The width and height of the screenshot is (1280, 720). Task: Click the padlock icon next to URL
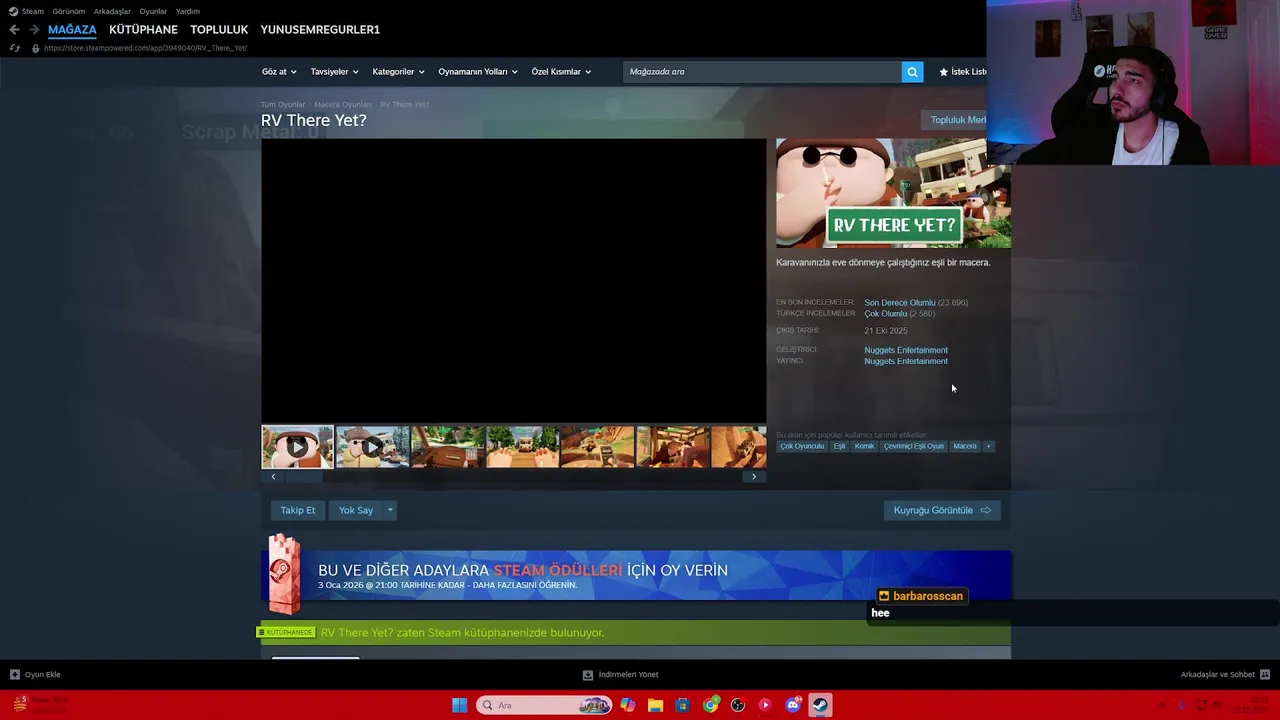[36, 48]
